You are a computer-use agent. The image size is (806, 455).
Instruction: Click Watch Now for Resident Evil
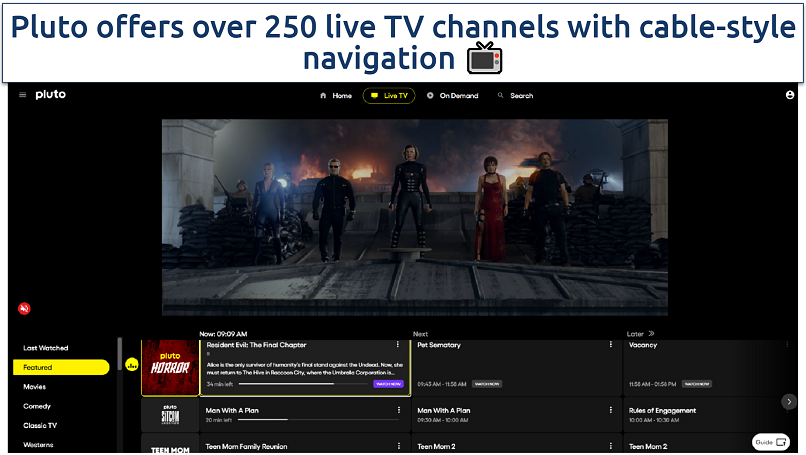388,384
